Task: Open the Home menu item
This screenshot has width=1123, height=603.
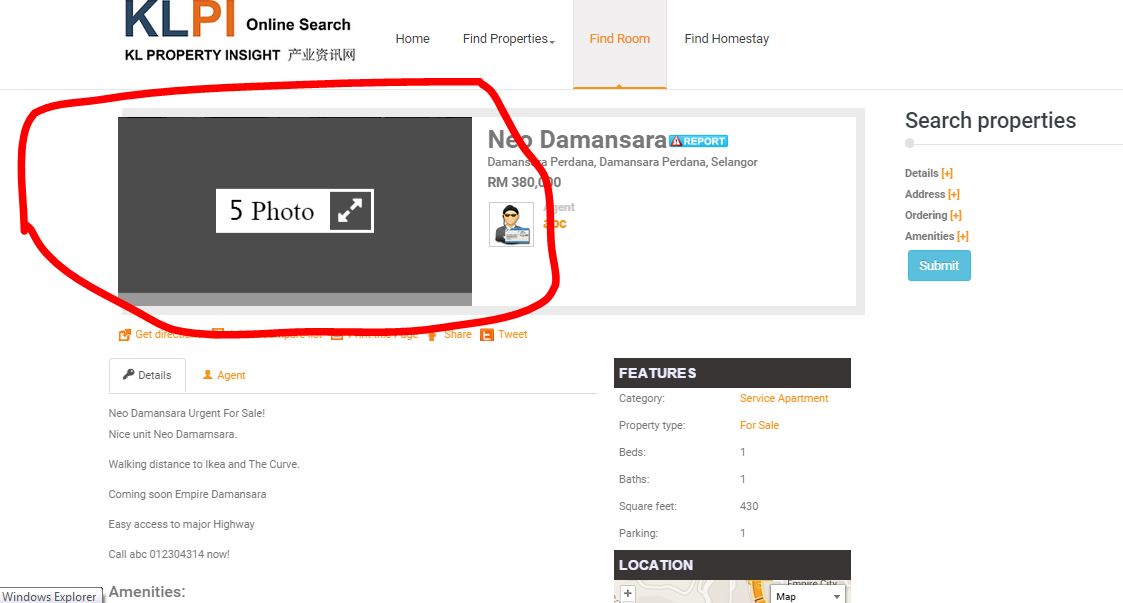Action: (x=412, y=39)
